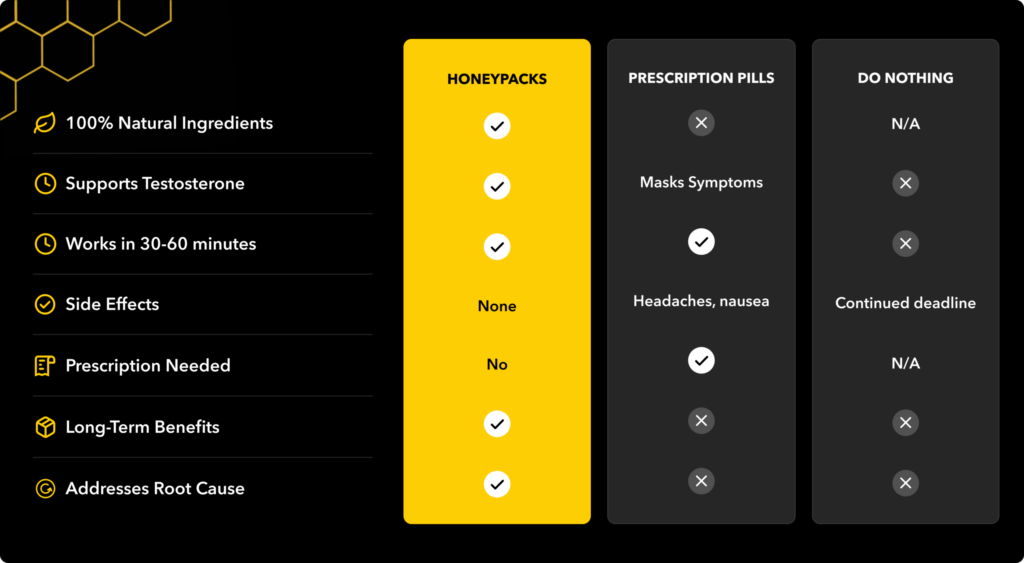Screen dimensions: 1024x563
Task: Click Prescription Pills X for 100% Natural Ingredients
Action: 701,123
